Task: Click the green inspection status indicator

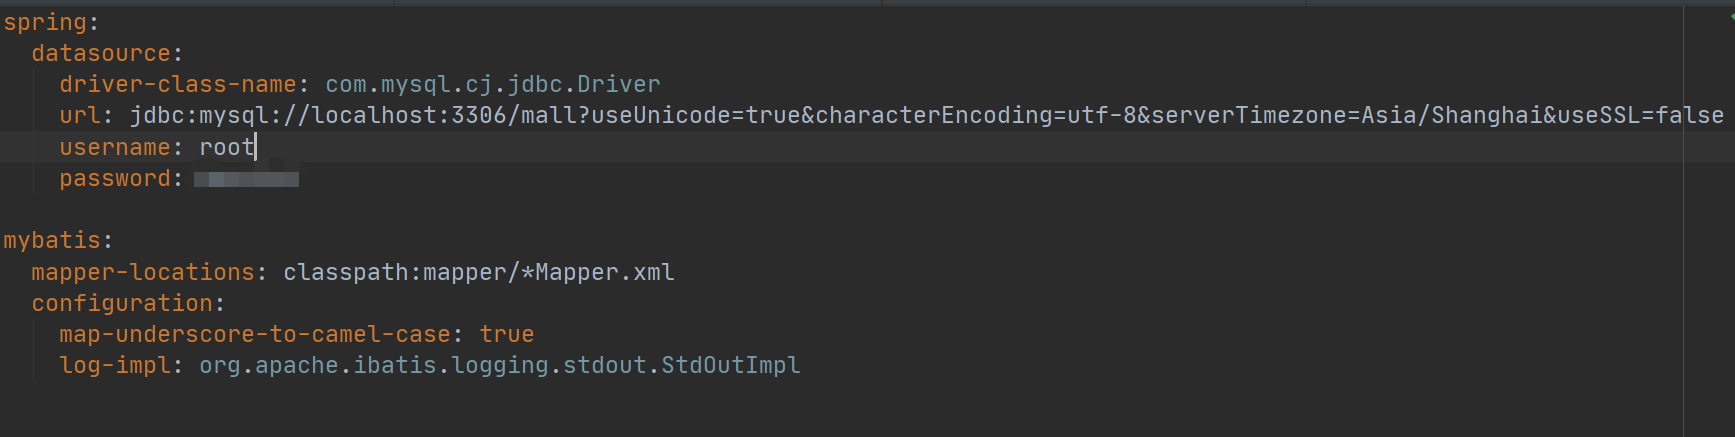Action: click(x=1730, y=17)
